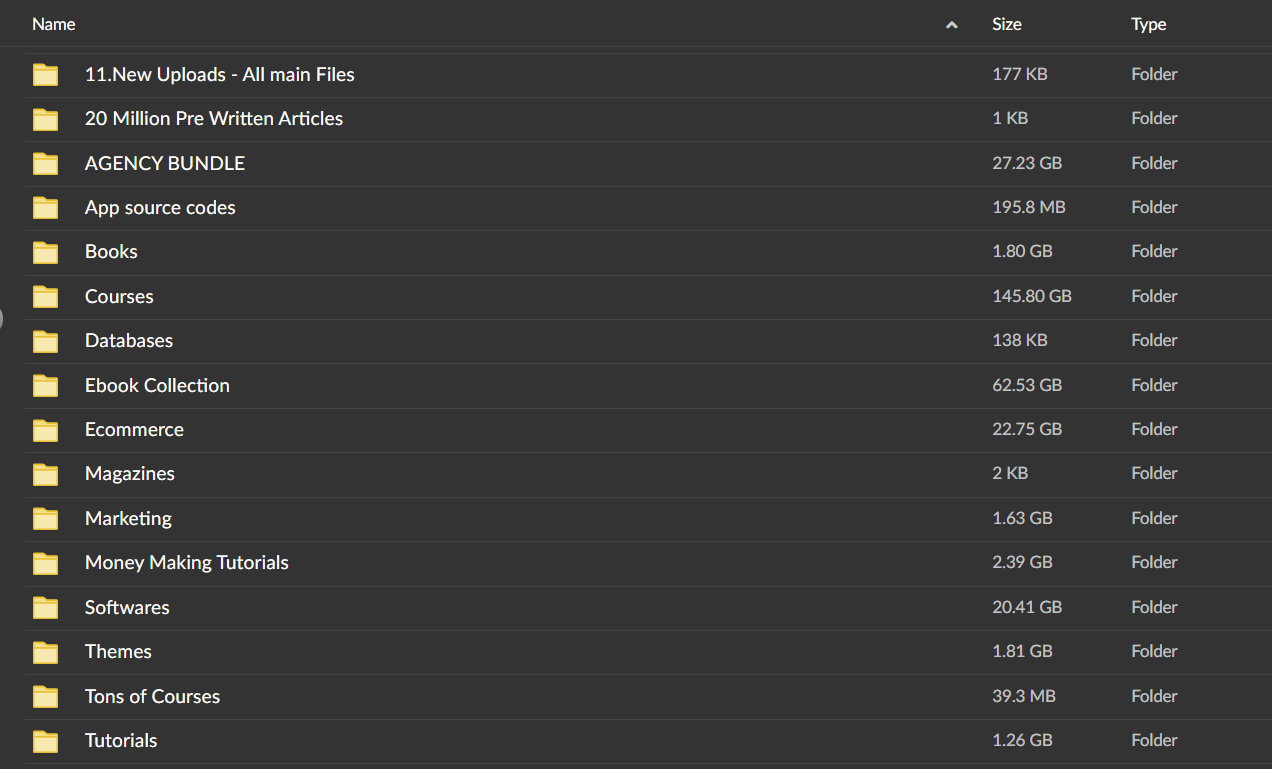1272x769 pixels.
Task: Click the folder icon beside App source codes
Action: coord(46,208)
